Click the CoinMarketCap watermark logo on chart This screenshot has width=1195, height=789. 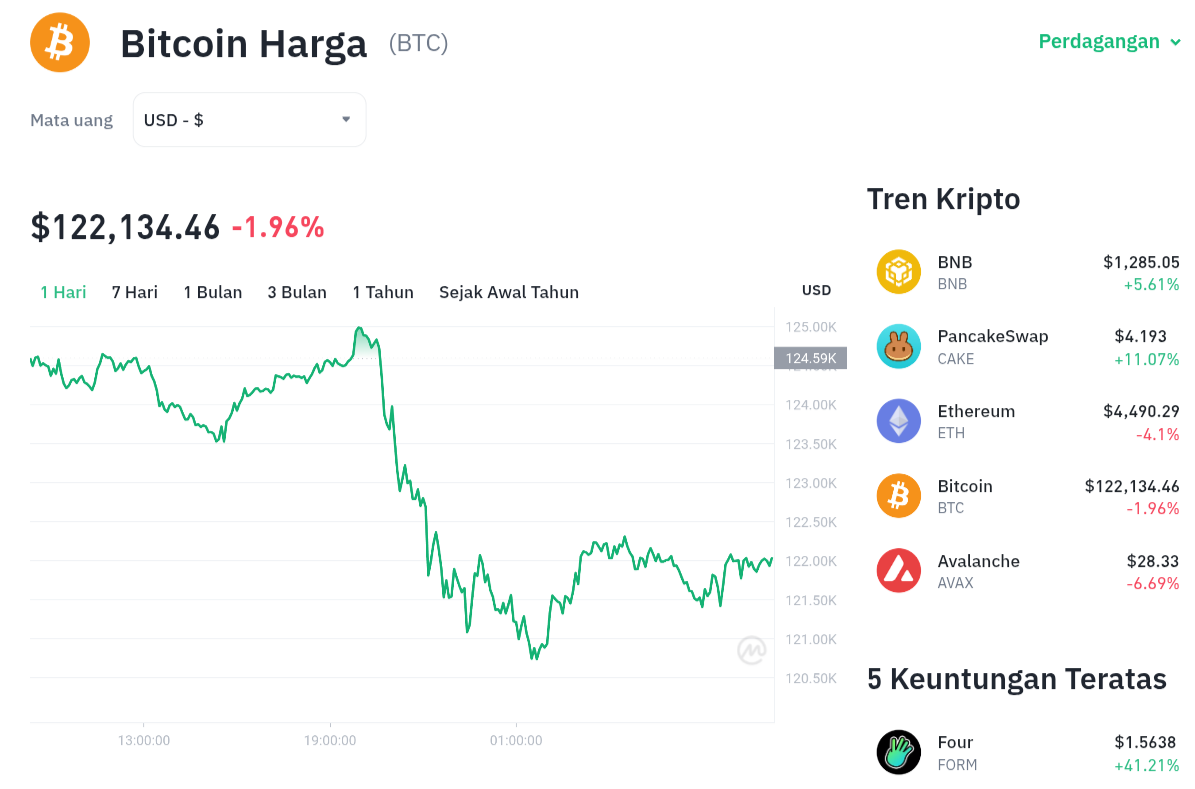tap(751, 651)
